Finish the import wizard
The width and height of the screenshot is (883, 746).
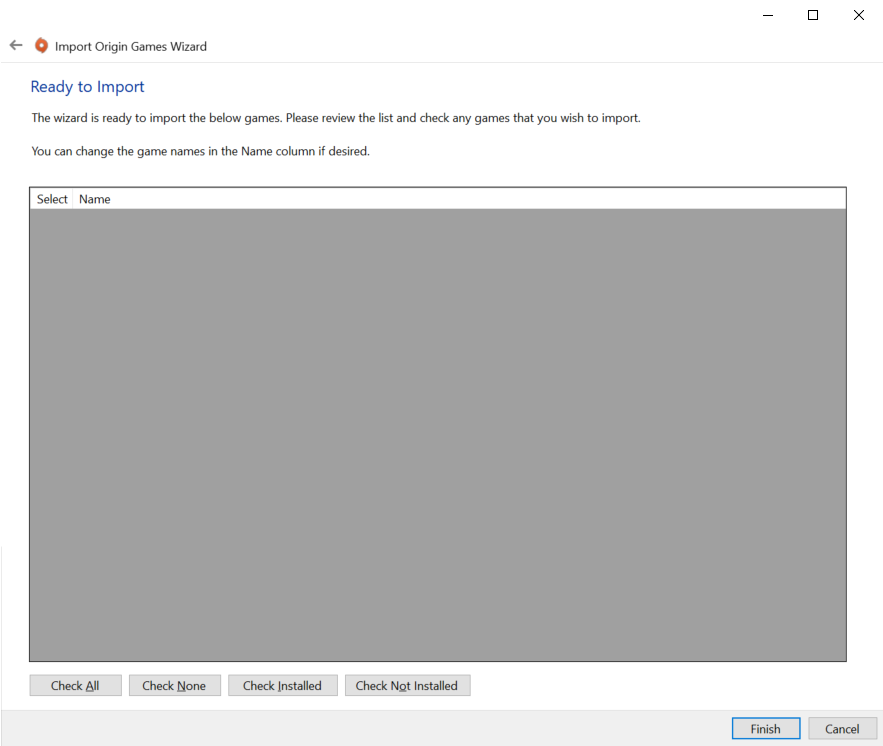click(x=766, y=729)
